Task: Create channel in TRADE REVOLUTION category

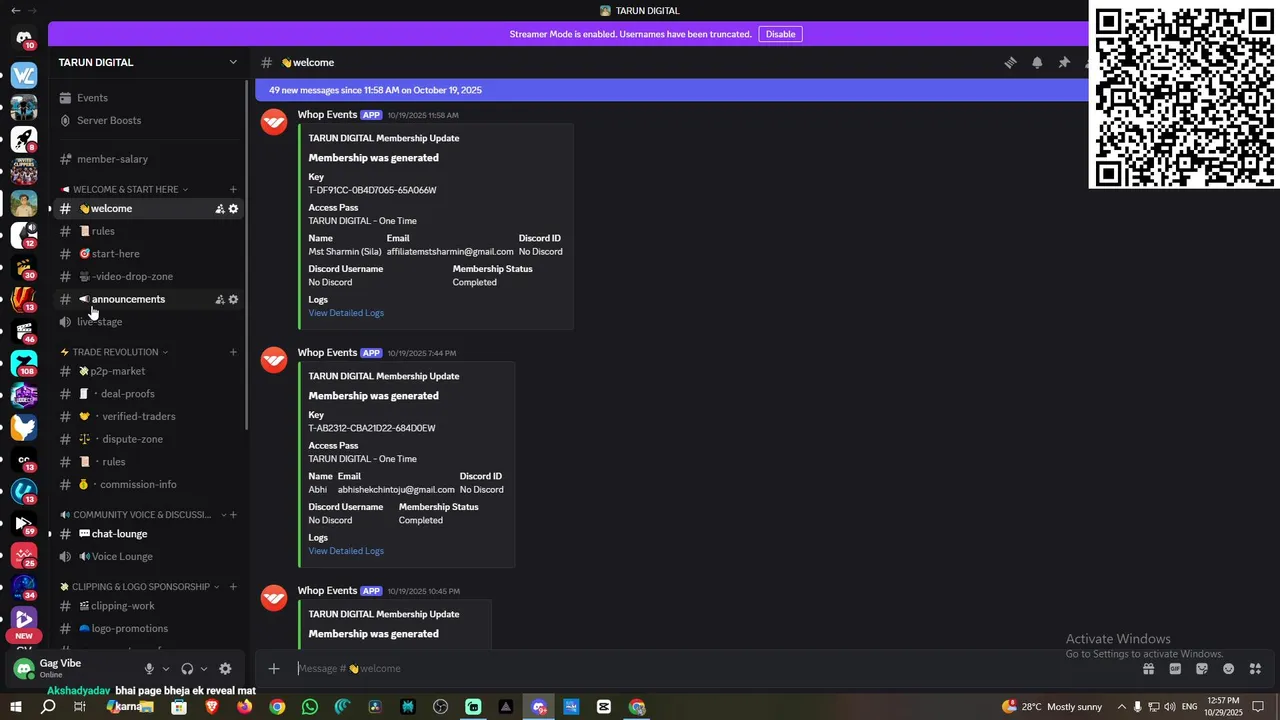Action: [233, 352]
